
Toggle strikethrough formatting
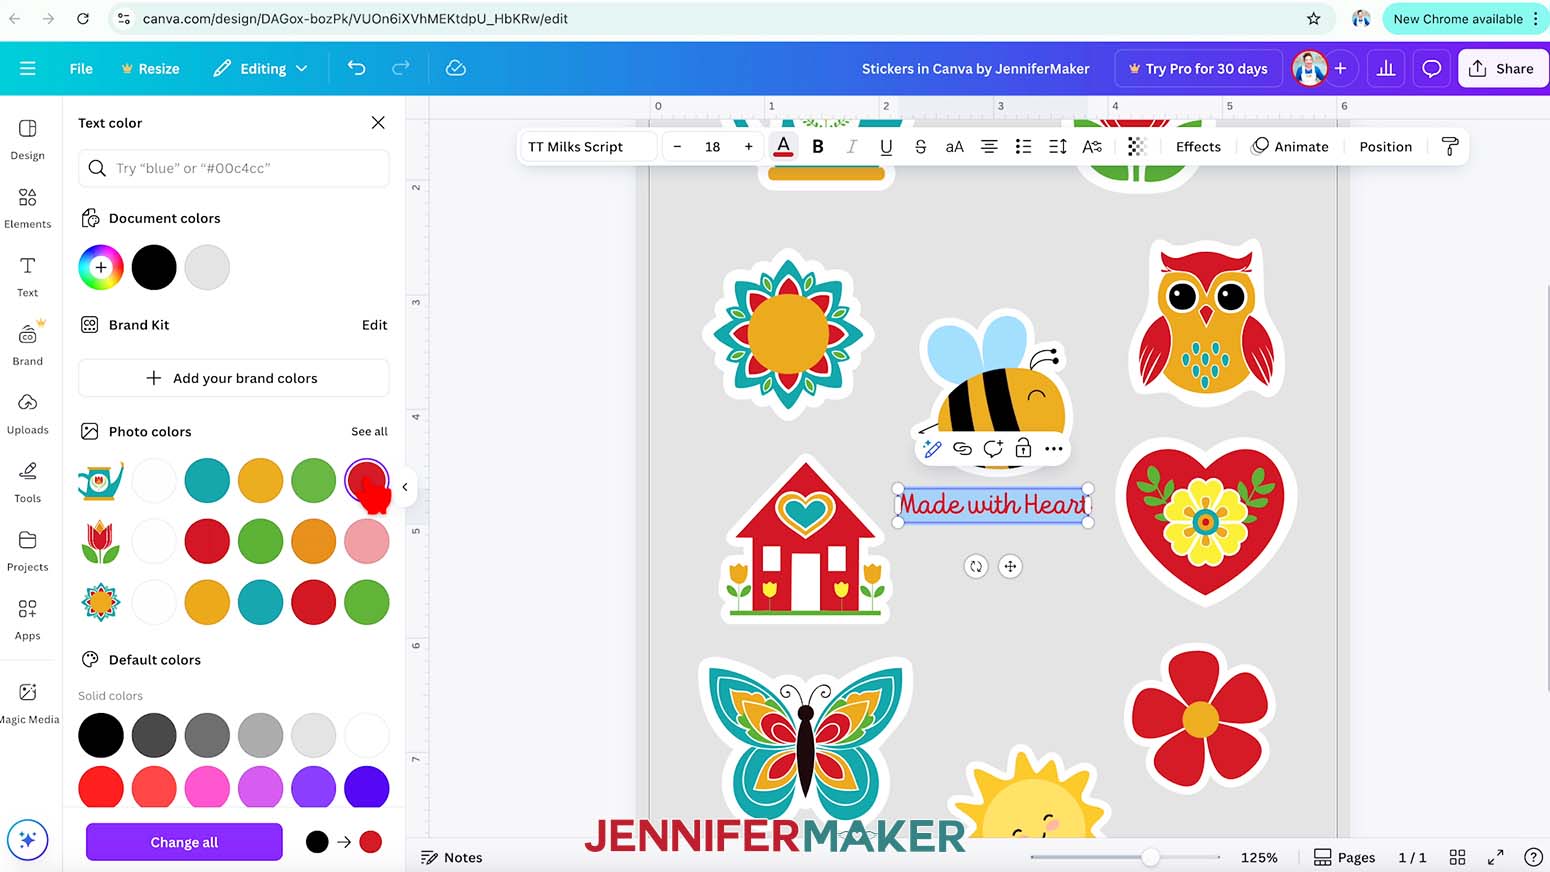click(920, 146)
